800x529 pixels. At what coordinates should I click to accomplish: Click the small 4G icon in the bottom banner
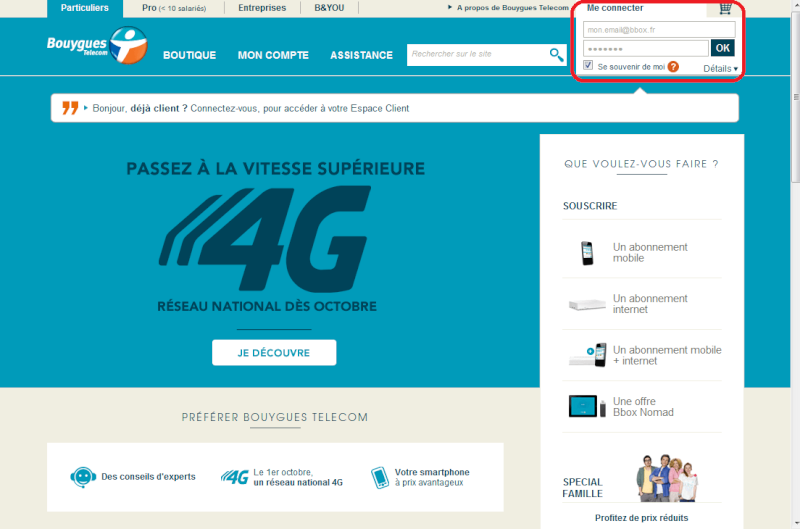click(235, 477)
